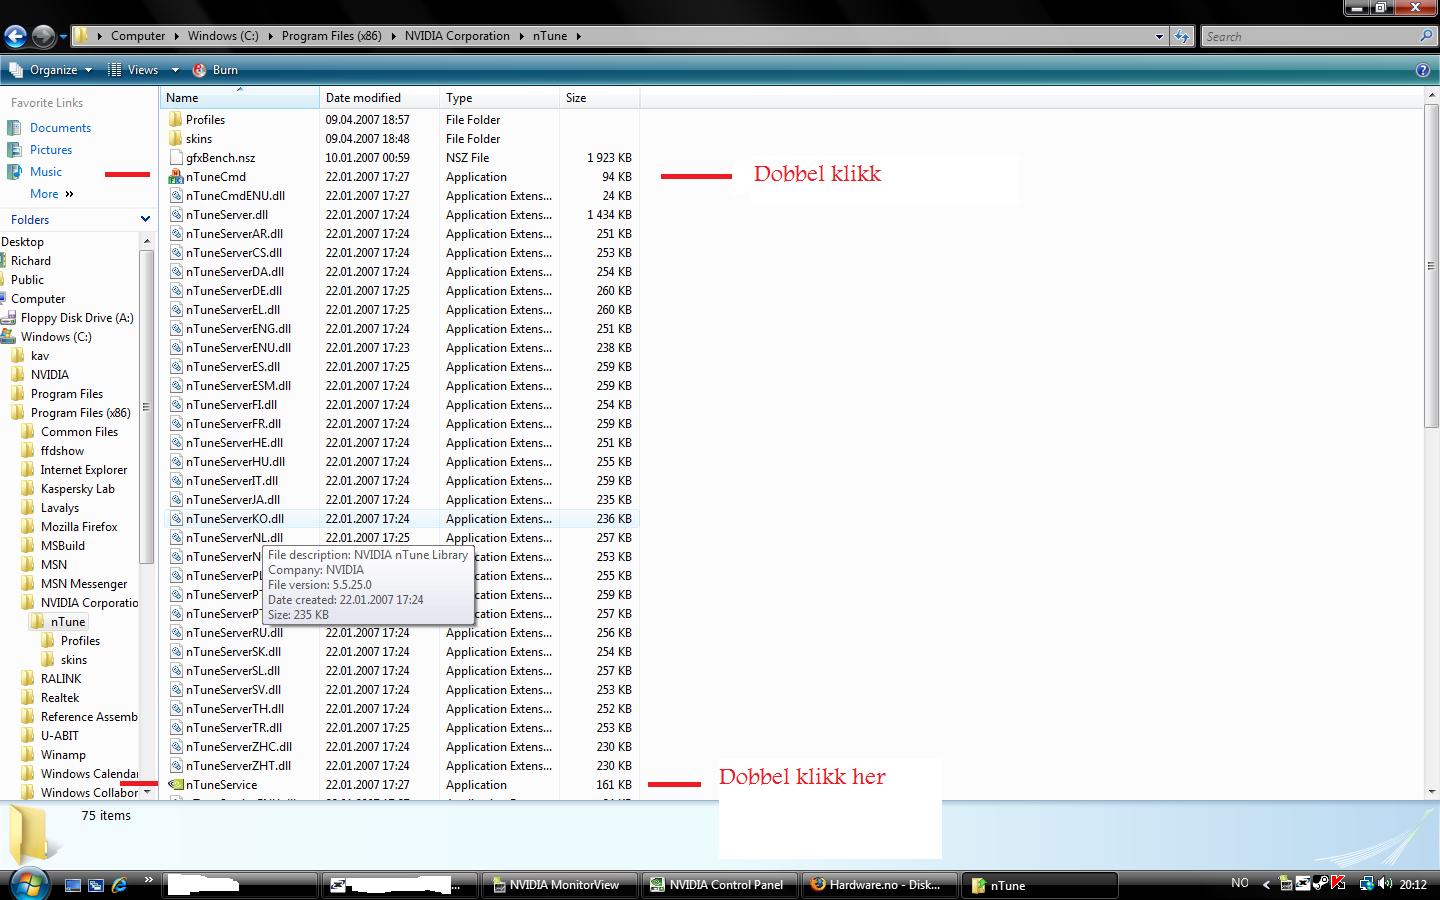Select nTuneServer.dll file
This screenshot has width=1440, height=900.
[226, 215]
